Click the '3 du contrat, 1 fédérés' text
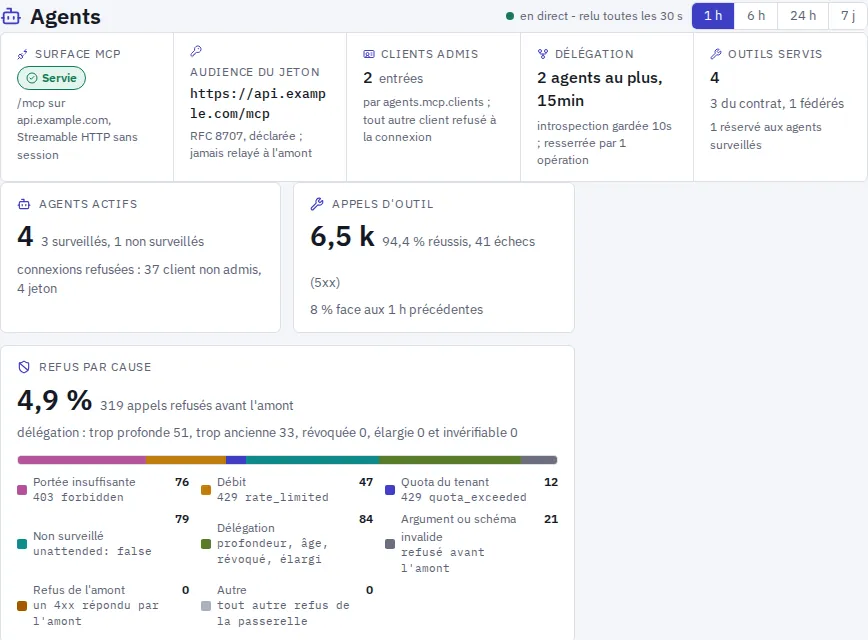The width and height of the screenshot is (868, 640). click(777, 104)
